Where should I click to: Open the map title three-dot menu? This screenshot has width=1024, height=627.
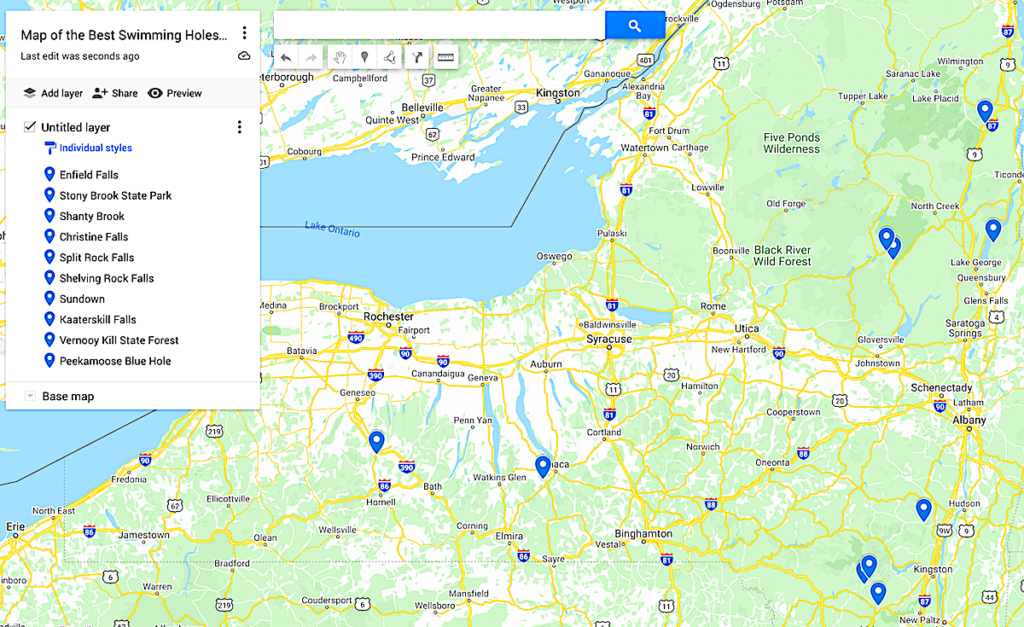coord(244,33)
